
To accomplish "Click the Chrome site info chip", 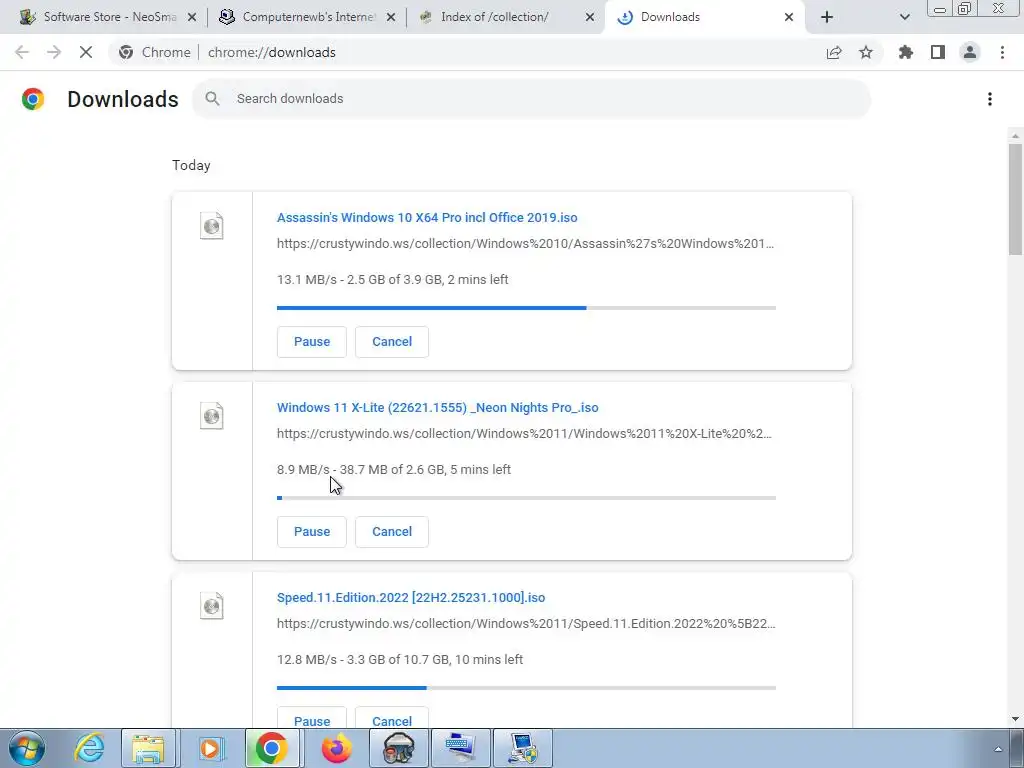I will click(155, 52).
